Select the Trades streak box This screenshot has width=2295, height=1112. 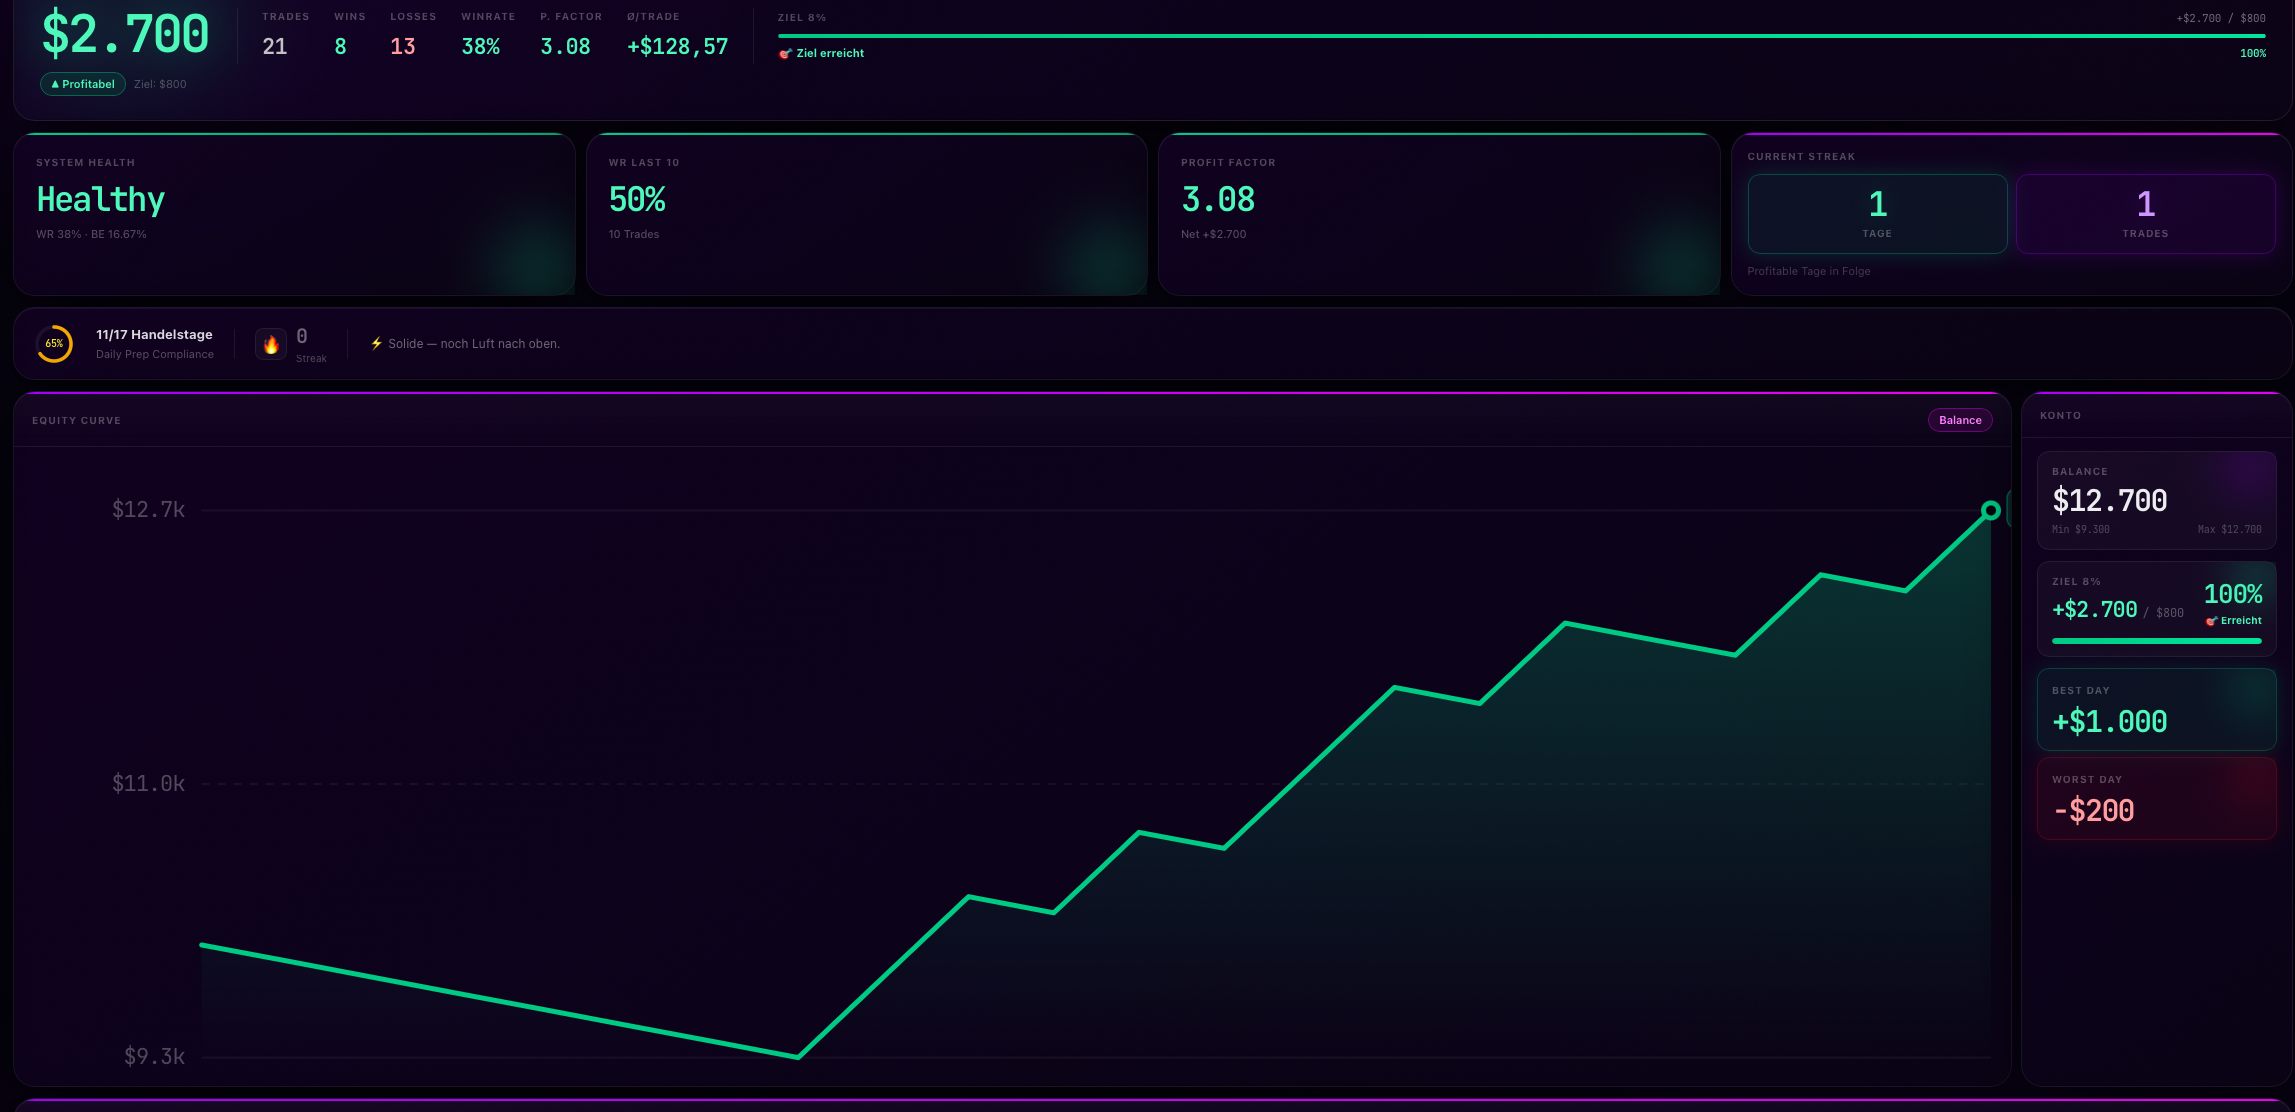point(2145,214)
